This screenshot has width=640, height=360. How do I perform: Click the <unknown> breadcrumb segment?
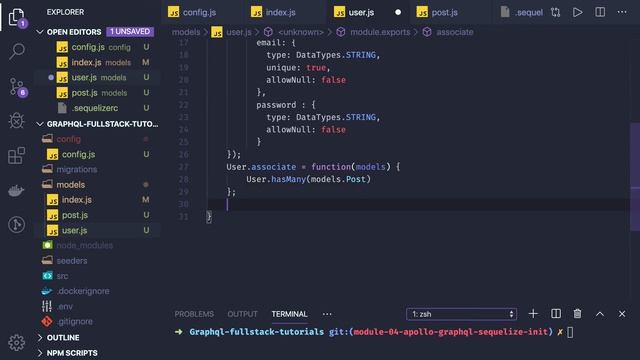point(294,32)
